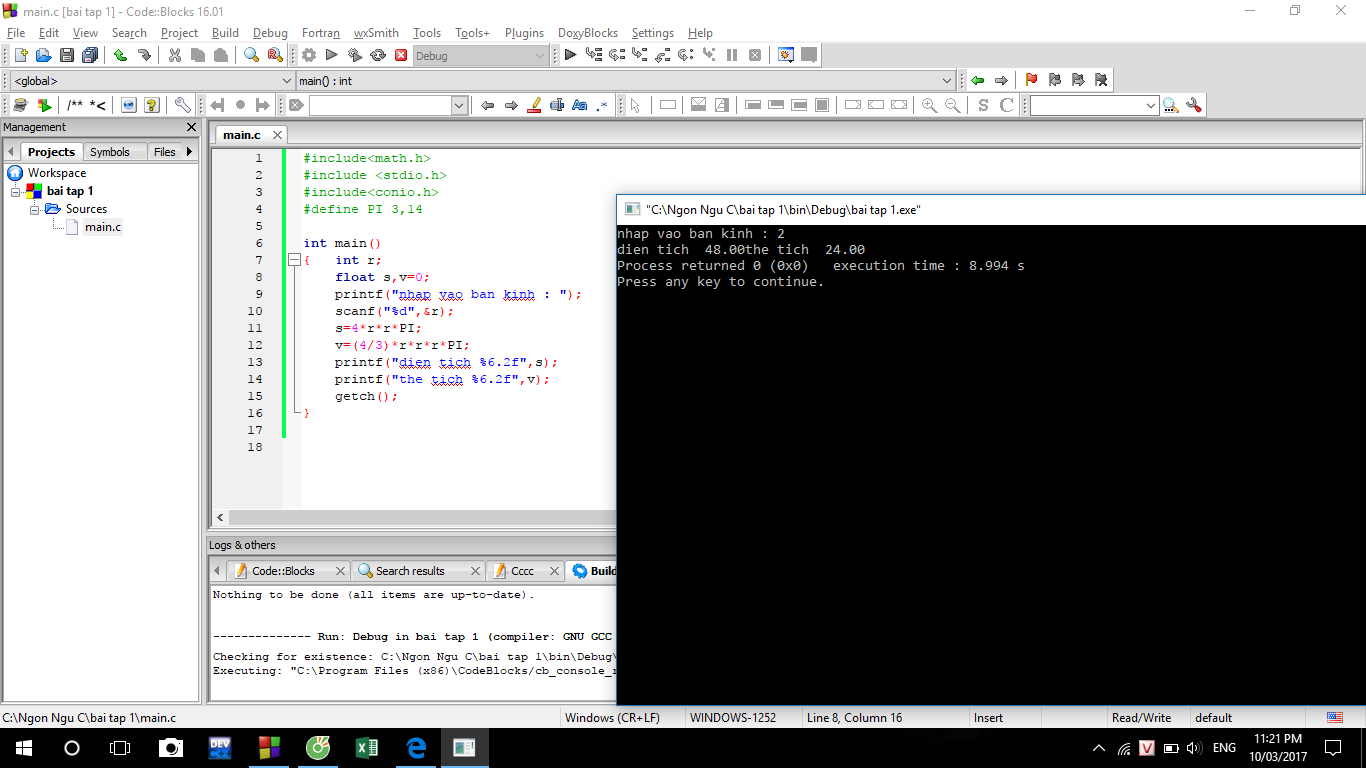Start debugging with Debug/Continue arrow icon
This screenshot has width=1366, height=768.
click(x=570, y=56)
